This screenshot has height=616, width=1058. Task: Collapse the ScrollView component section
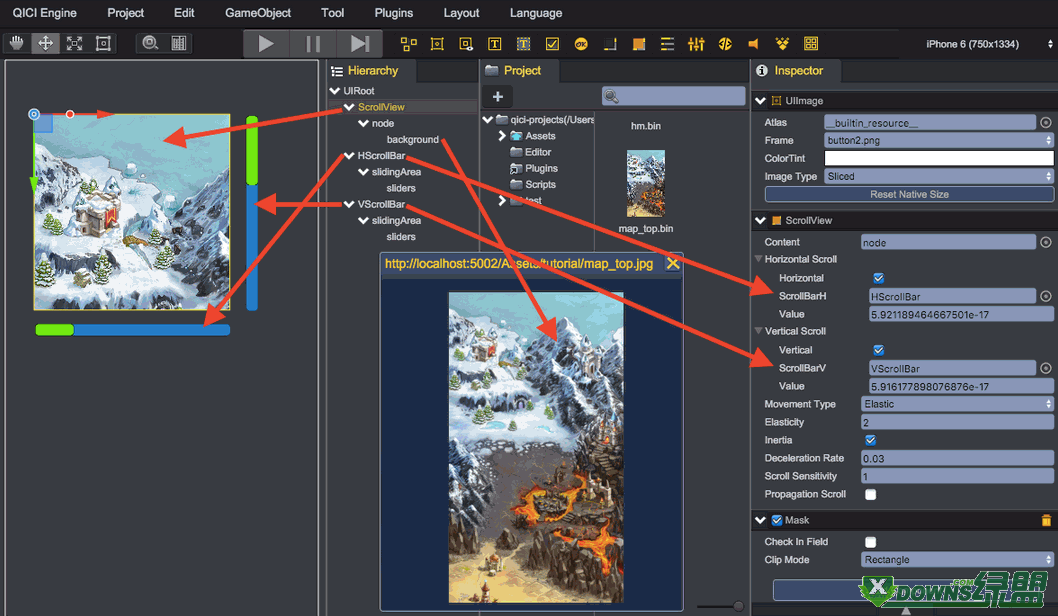click(760, 221)
